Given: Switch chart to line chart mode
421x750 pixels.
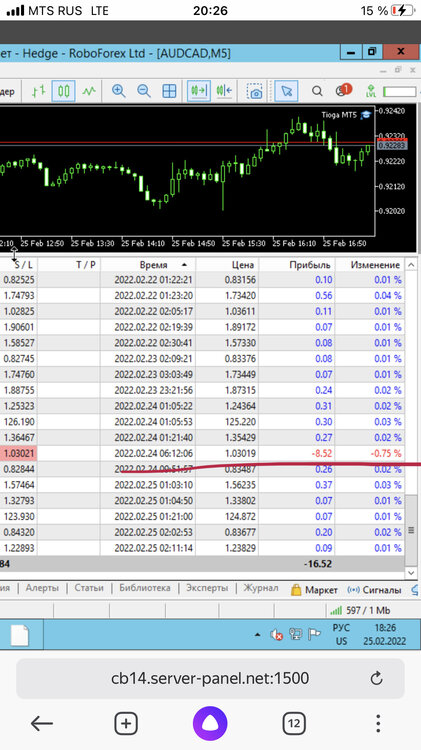Looking at the screenshot, I should tap(89, 90).
